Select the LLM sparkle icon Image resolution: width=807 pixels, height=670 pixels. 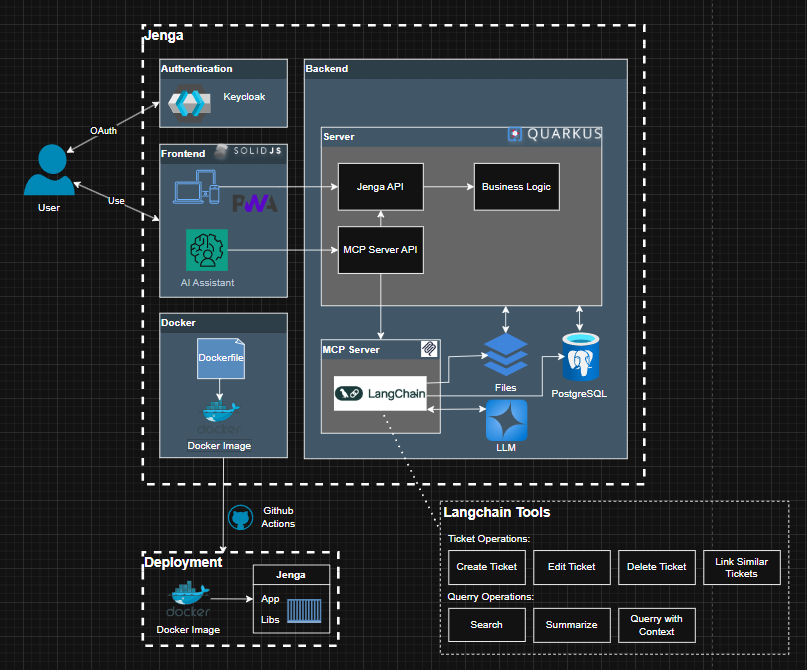pos(506,420)
